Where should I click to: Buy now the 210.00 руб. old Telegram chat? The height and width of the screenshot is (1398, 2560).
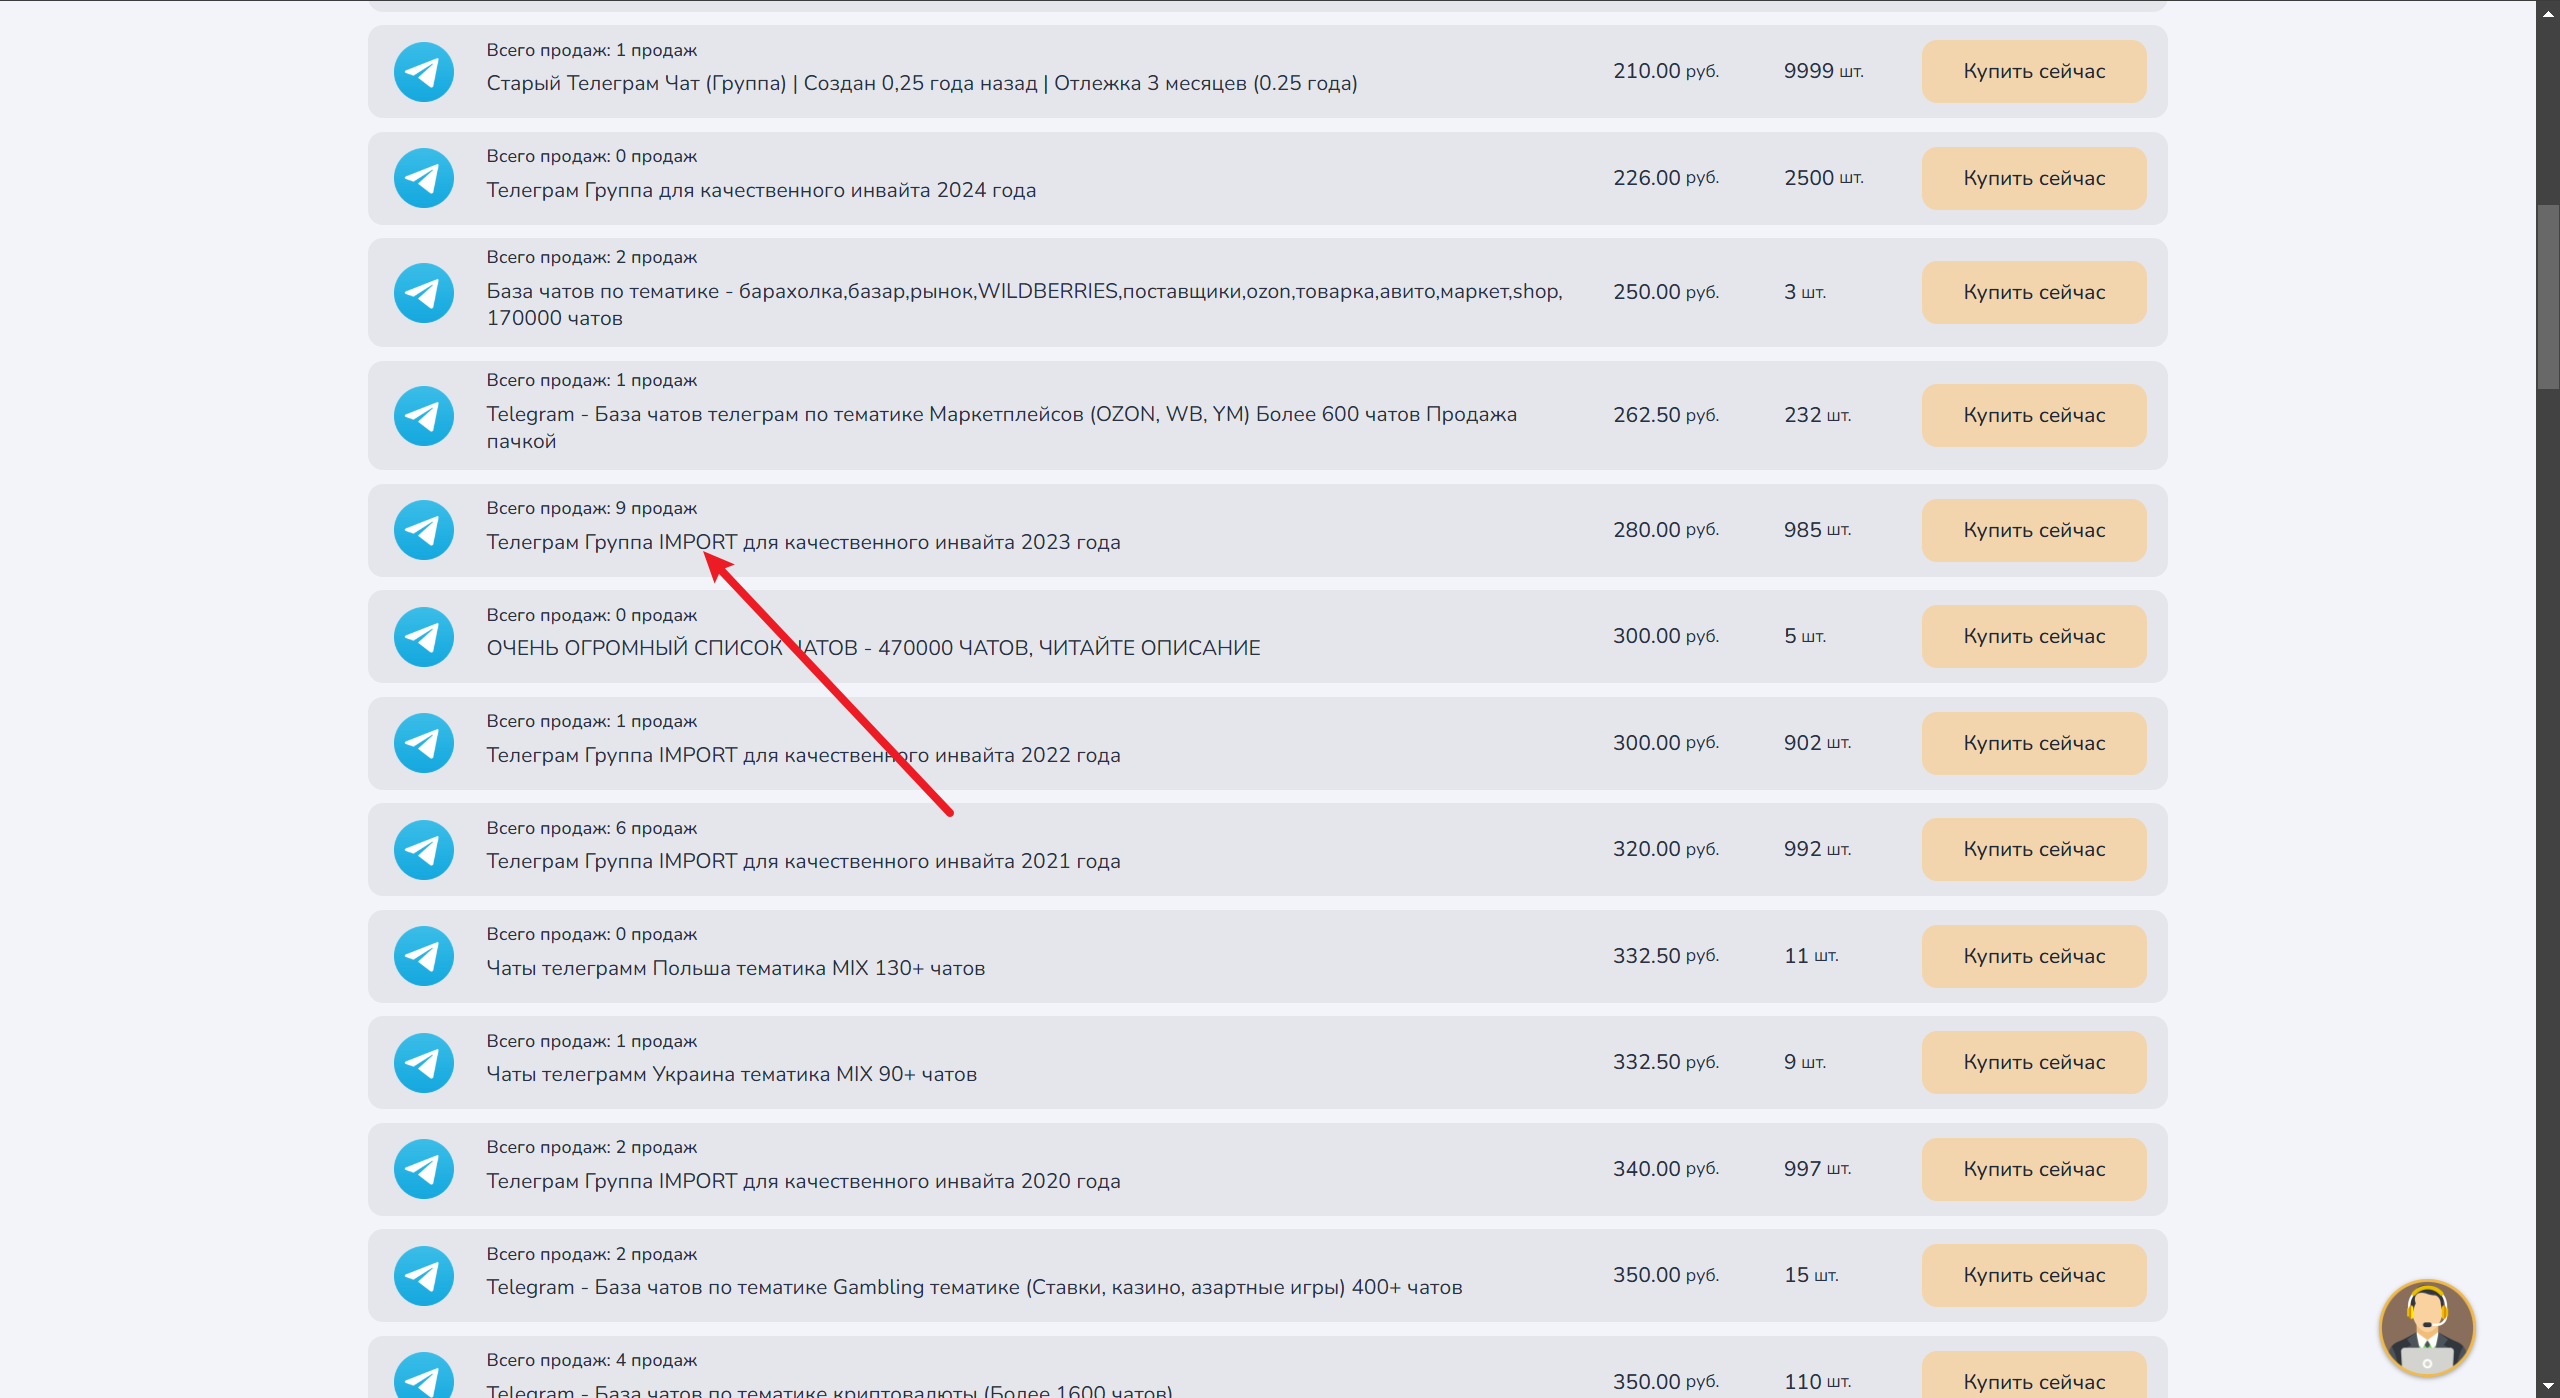pos(2034,71)
